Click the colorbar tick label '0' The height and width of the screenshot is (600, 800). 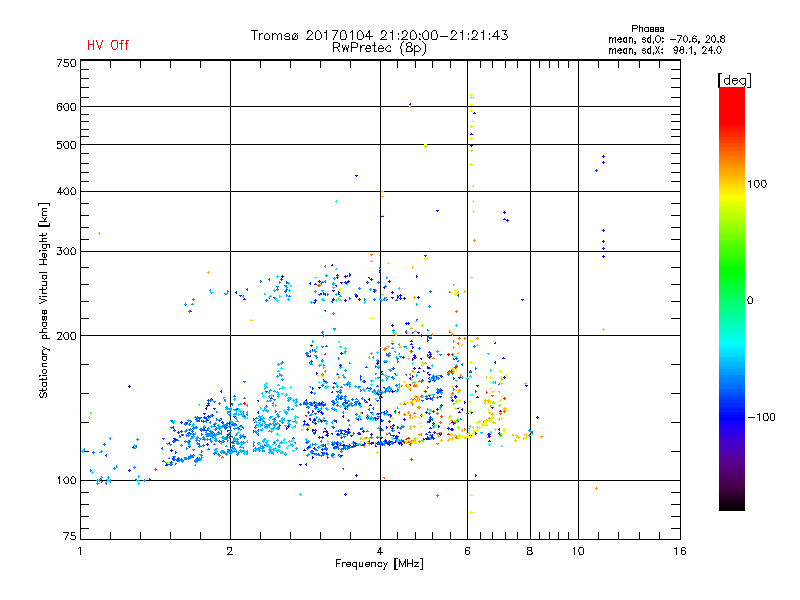750,301
